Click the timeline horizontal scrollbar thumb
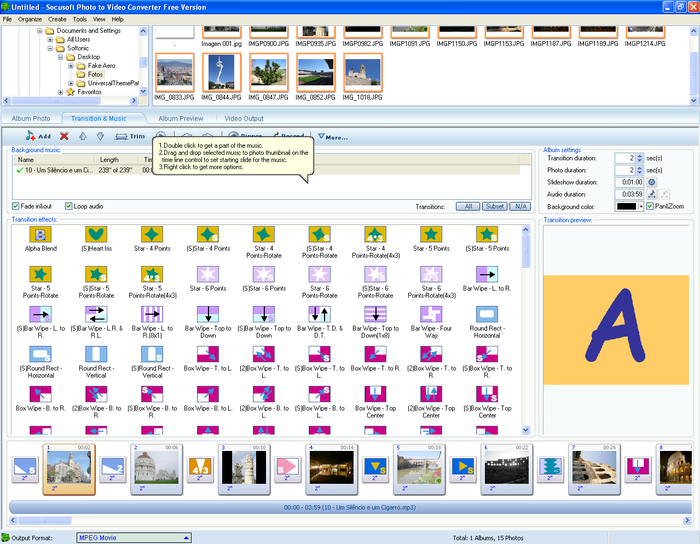The height and width of the screenshot is (544, 700). coord(45,520)
